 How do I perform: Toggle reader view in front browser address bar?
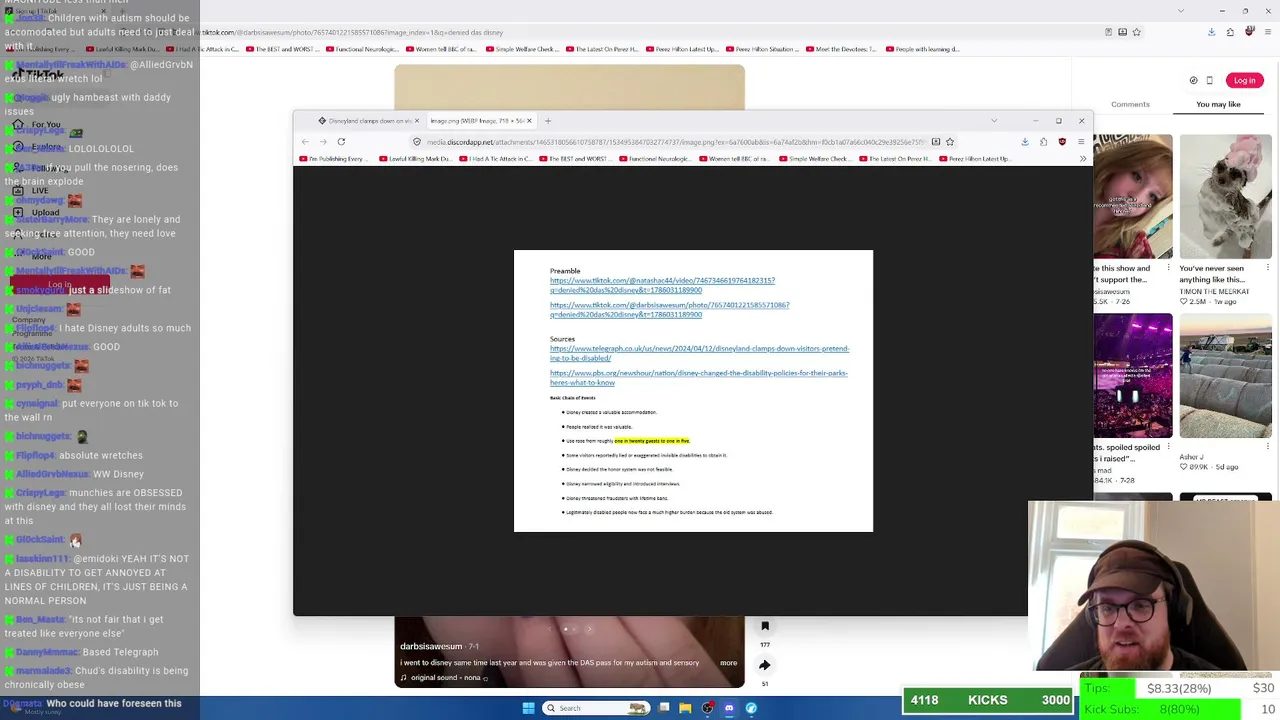tap(936, 142)
